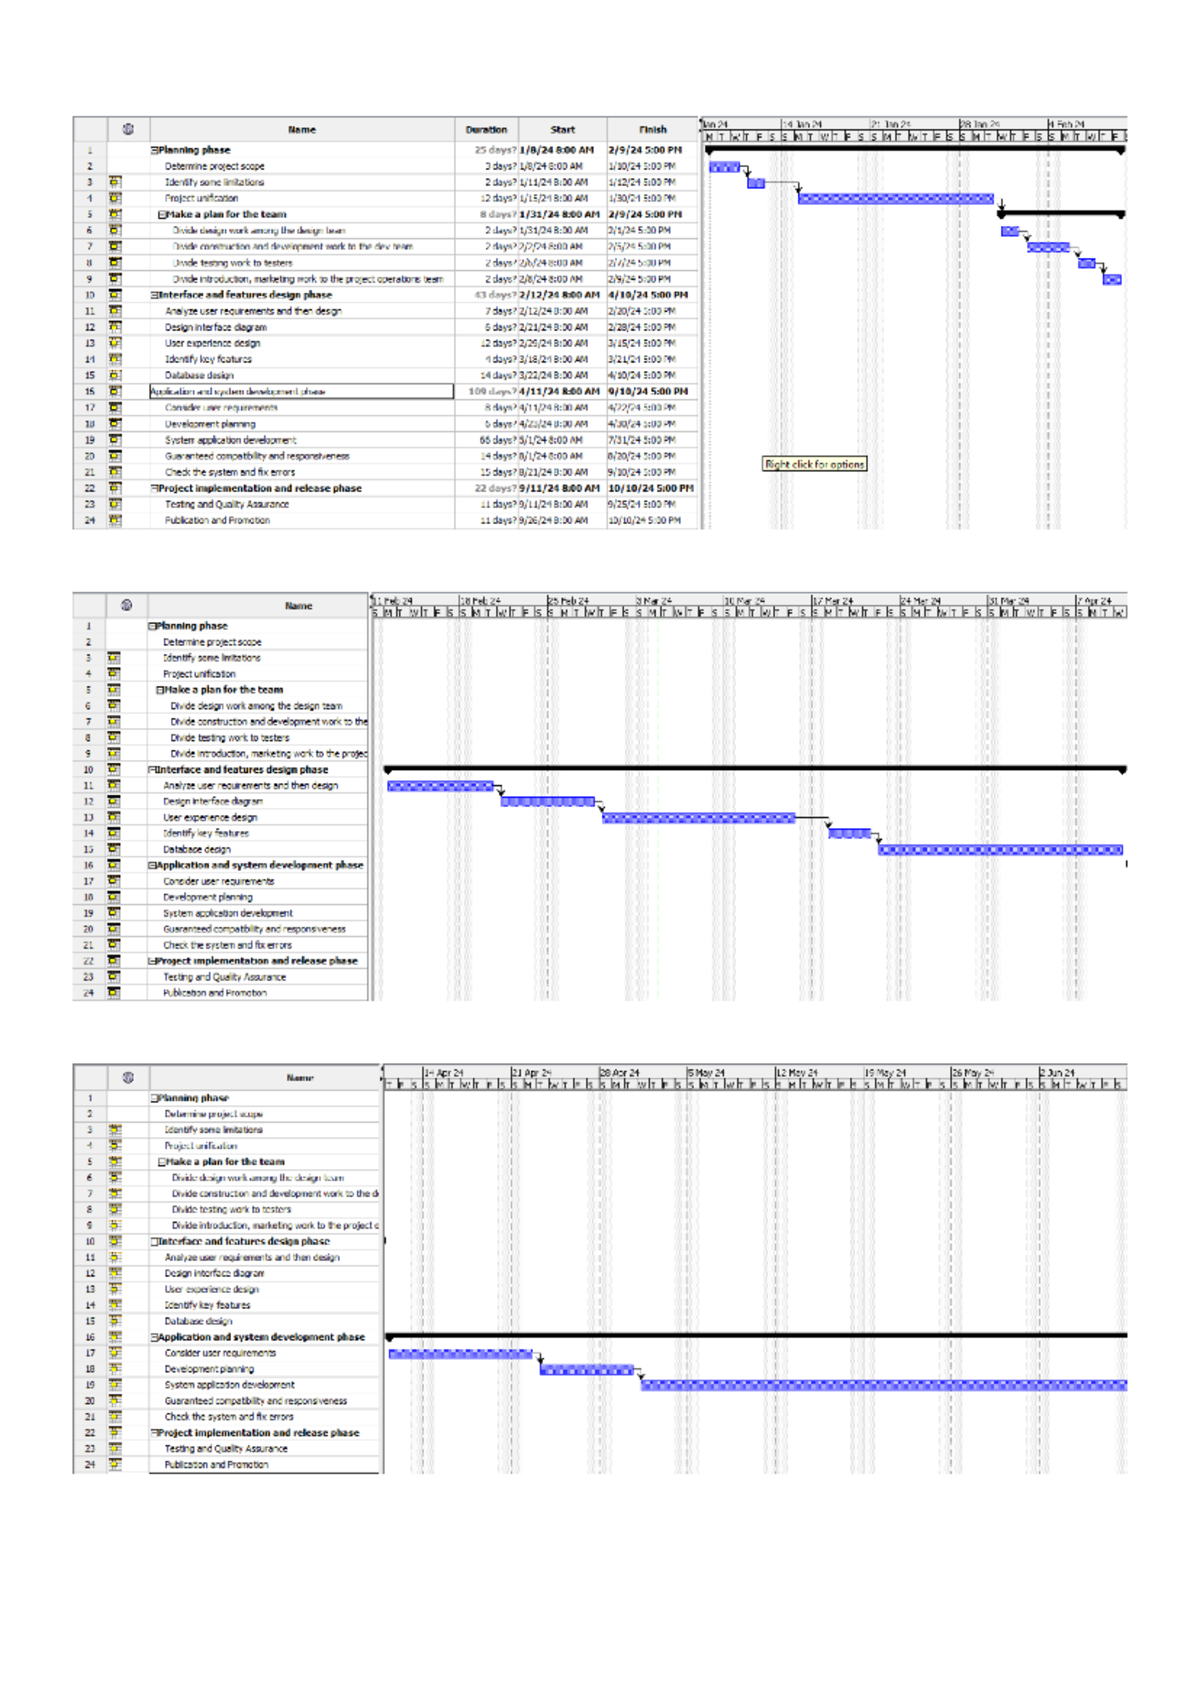This screenshot has width=1200, height=1696.
Task: Select the Consider user requirements bar in the 14 Apr 24 chart
Action: coord(460,1354)
